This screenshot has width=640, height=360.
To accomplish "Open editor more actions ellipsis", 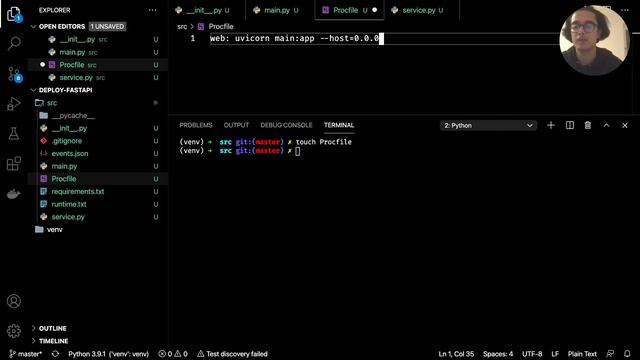I will click(x=625, y=10).
